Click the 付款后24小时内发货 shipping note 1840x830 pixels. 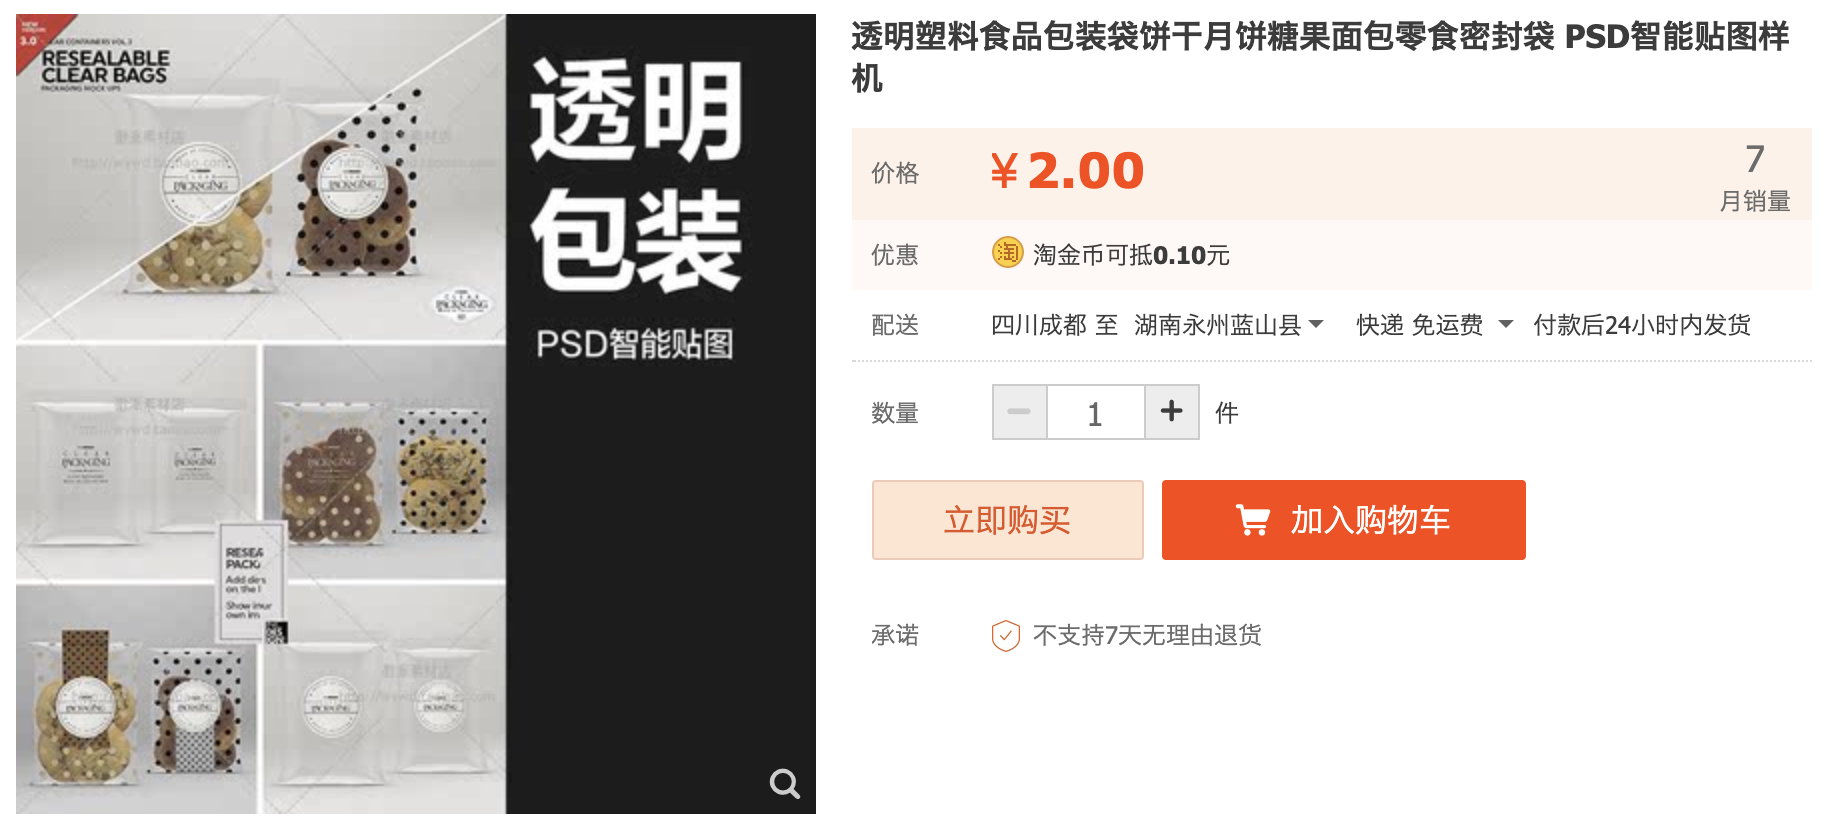pos(1641,325)
